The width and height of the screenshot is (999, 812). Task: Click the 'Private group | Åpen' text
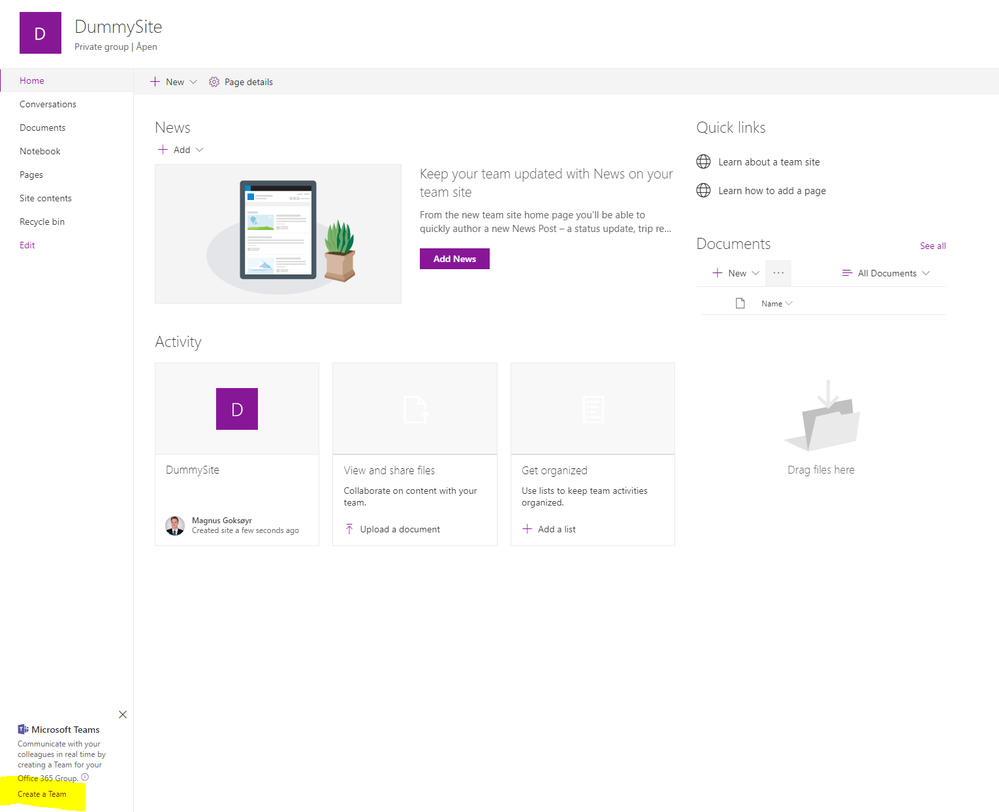coord(116,47)
